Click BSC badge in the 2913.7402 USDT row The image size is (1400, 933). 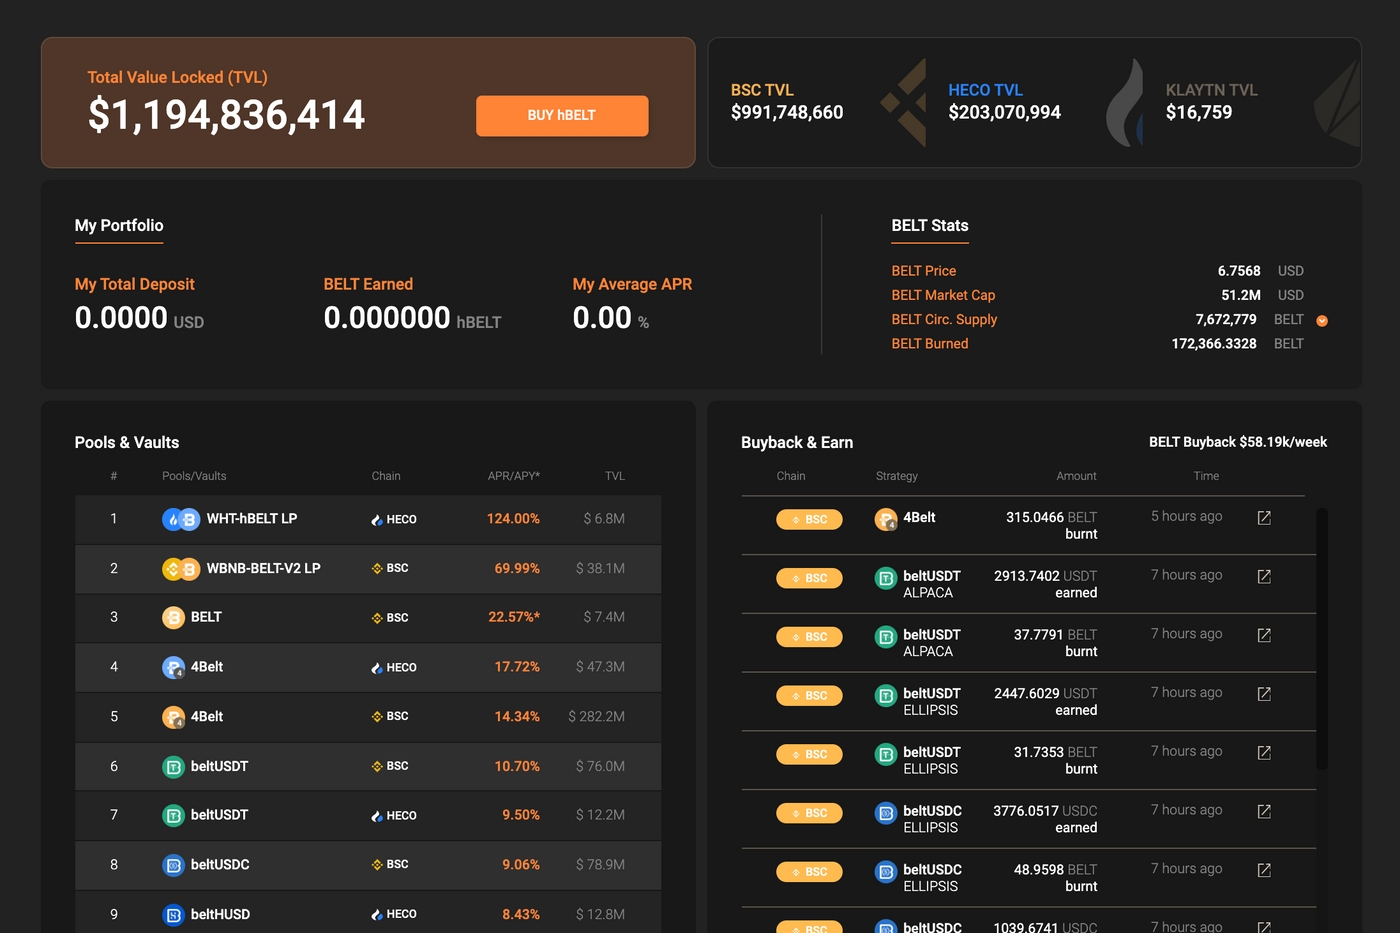pos(810,578)
